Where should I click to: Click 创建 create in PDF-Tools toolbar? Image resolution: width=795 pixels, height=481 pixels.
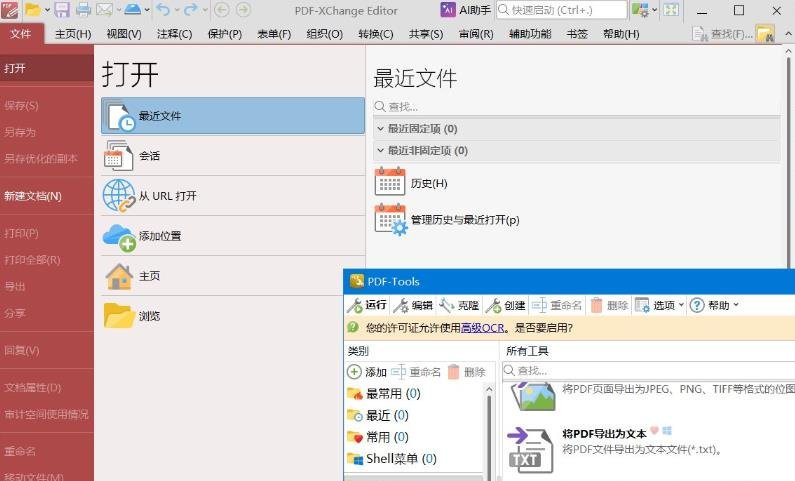[505, 305]
